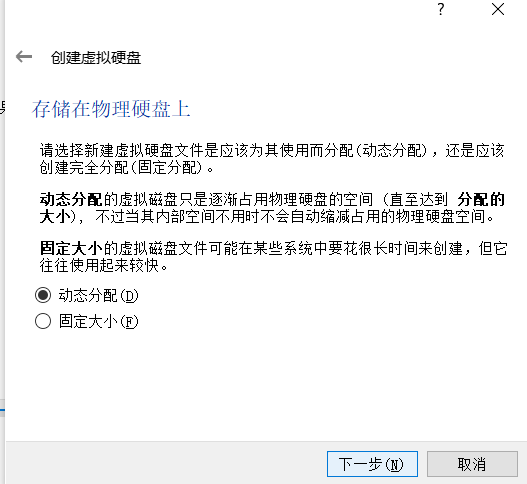Open help with the question mark icon
Screen dimensions: 527x484
(x=441, y=9)
